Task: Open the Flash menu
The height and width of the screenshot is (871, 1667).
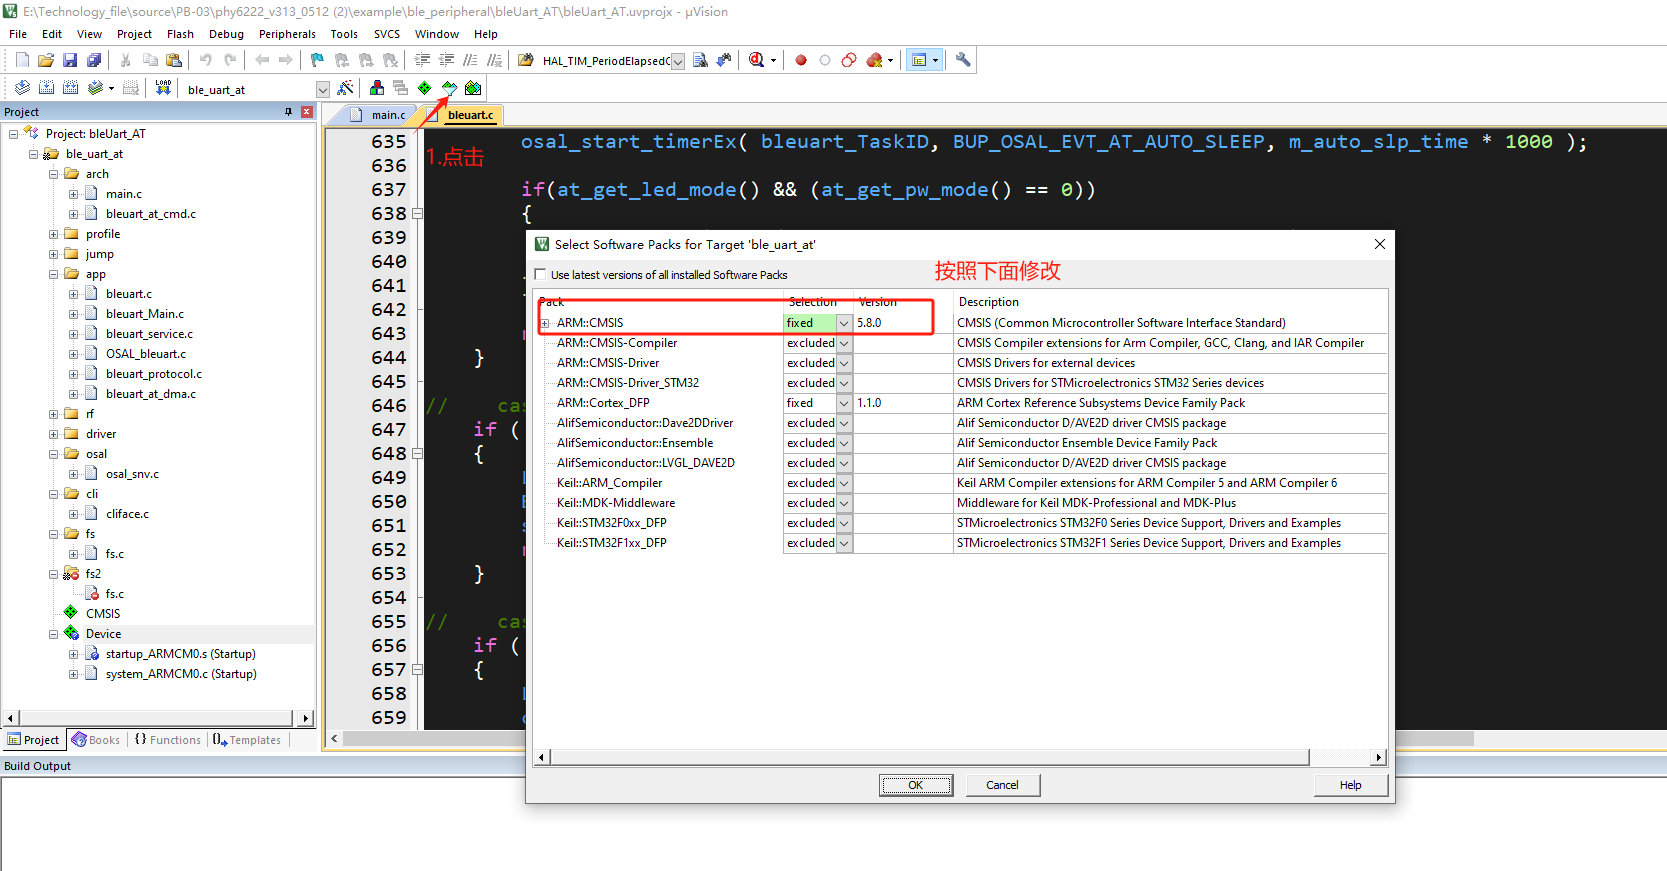Action: click(x=180, y=34)
